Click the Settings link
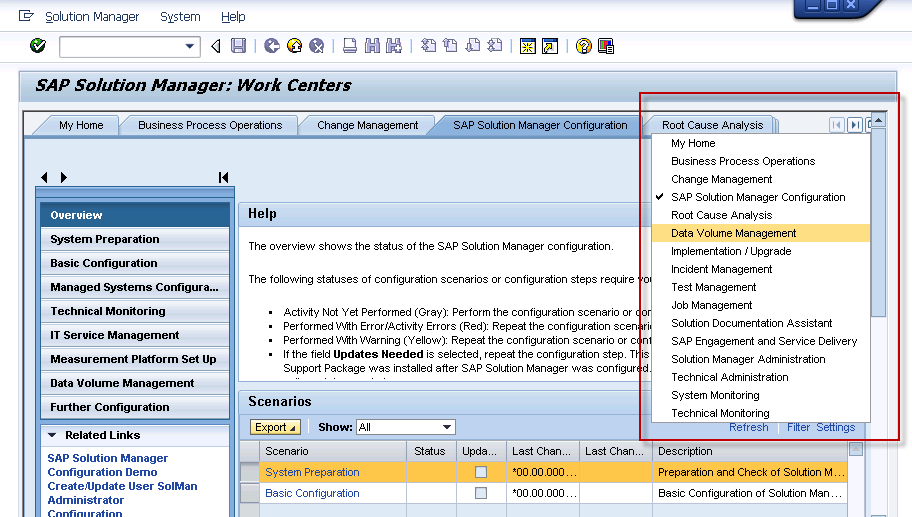The image size is (912, 517). tap(835, 427)
